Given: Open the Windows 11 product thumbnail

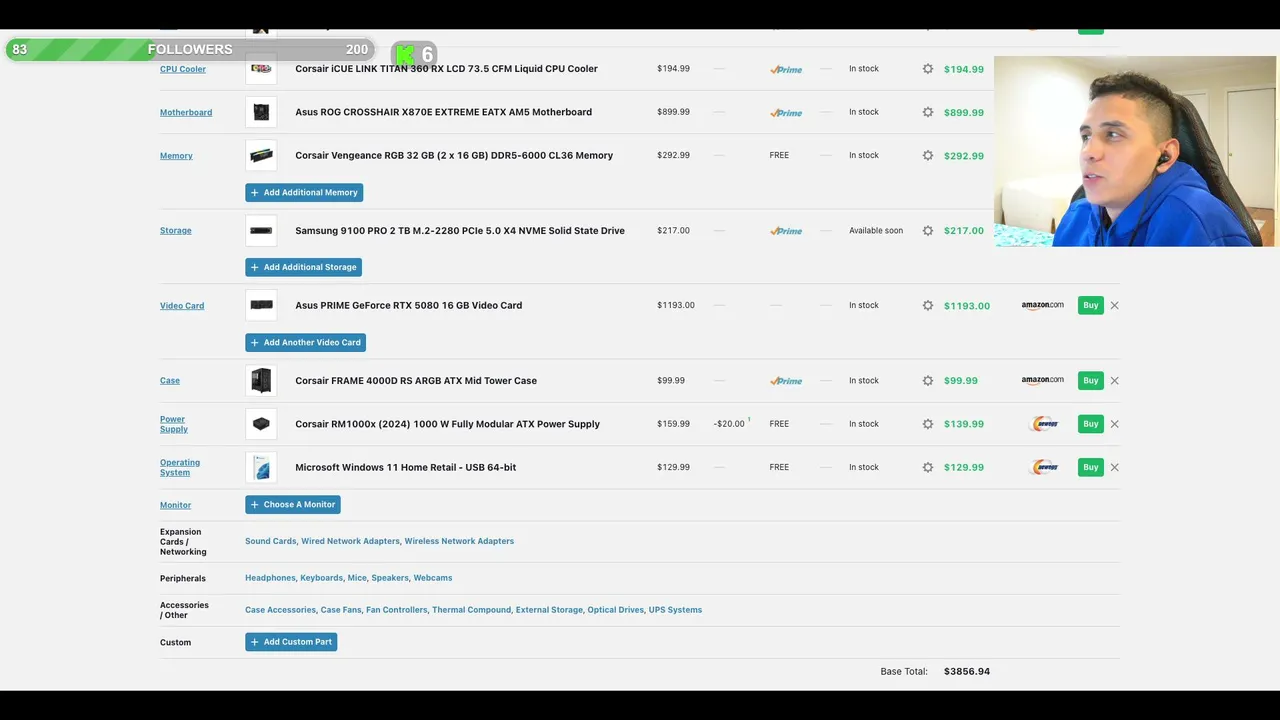Looking at the screenshot, I should pos(261,467).
